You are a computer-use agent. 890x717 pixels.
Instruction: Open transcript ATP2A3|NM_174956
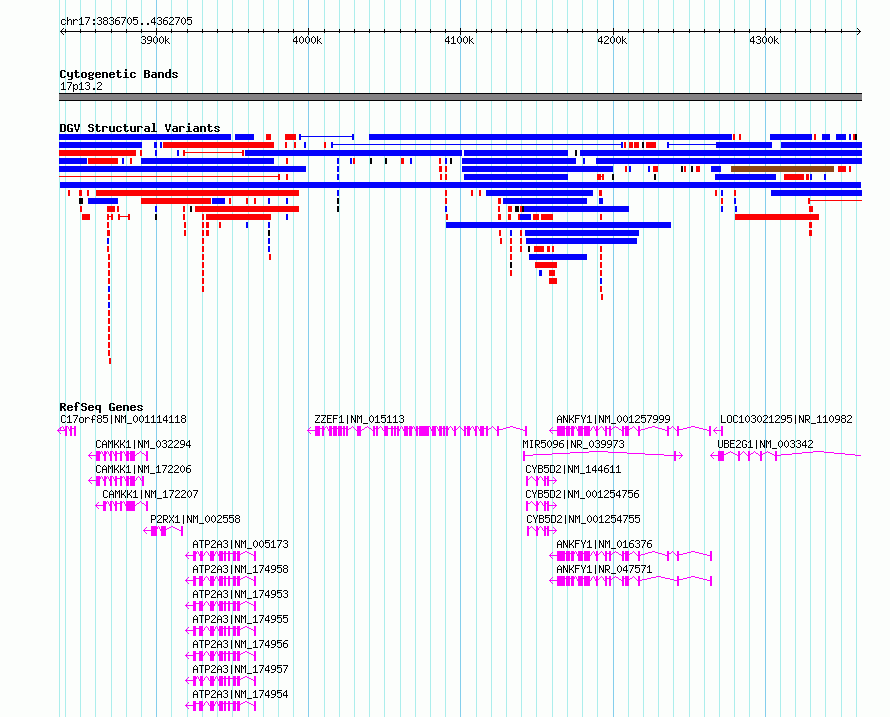(x=240, y=644)
